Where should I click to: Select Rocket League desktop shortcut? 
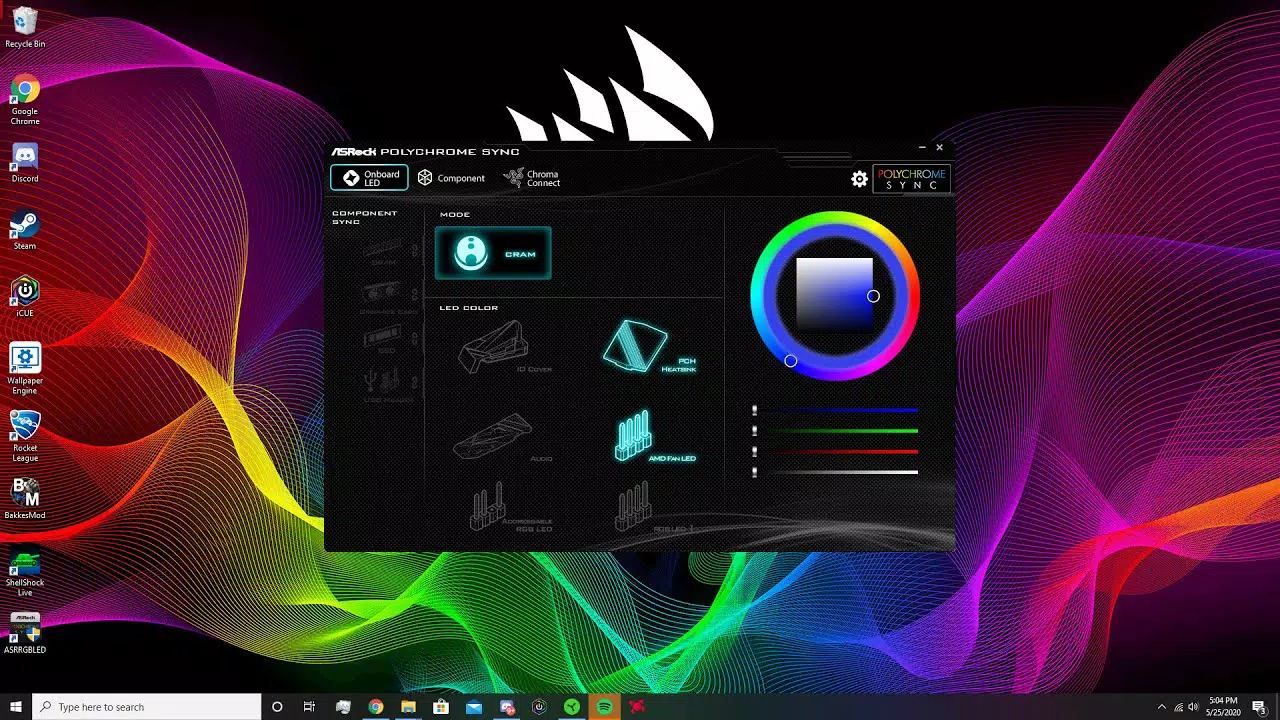coord(25,436)
